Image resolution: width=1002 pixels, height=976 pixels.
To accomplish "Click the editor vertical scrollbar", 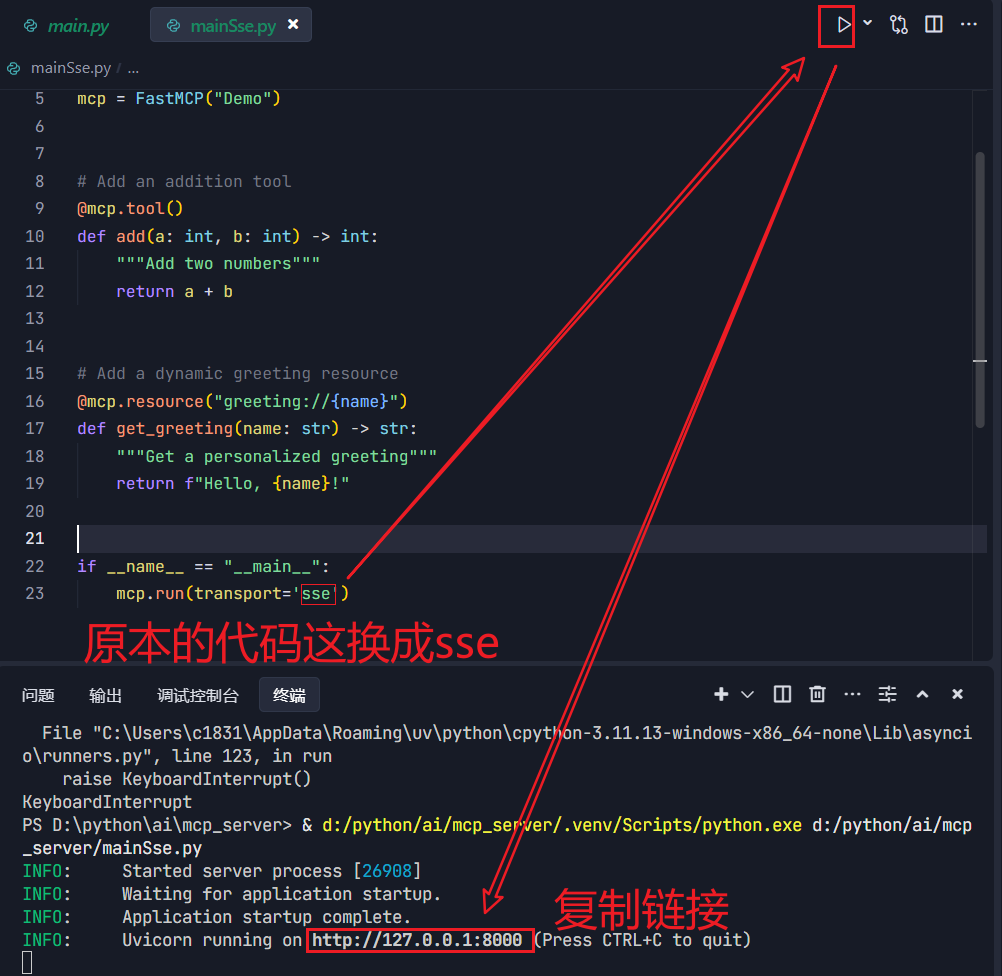I will [x=980, y=290].
